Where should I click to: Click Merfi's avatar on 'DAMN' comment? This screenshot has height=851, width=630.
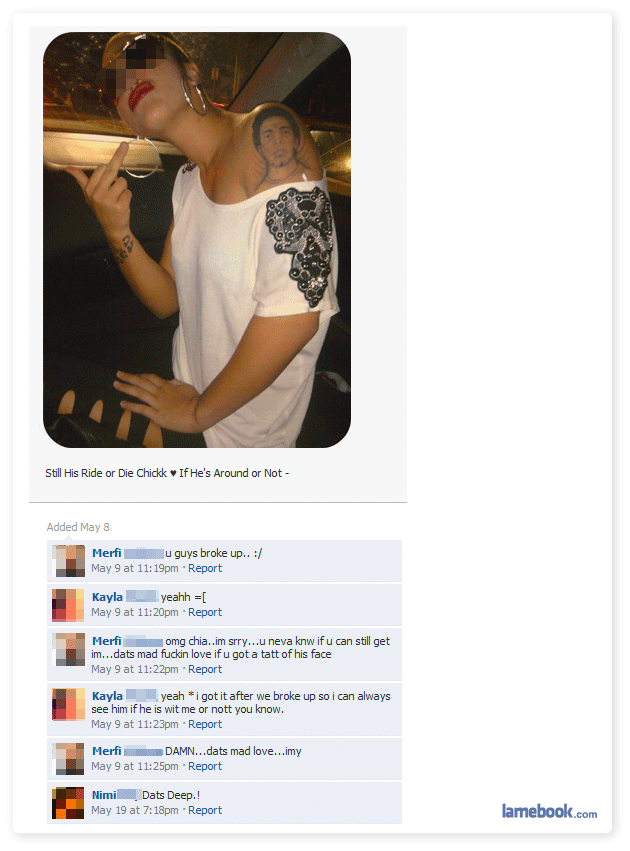coord(68,759)
